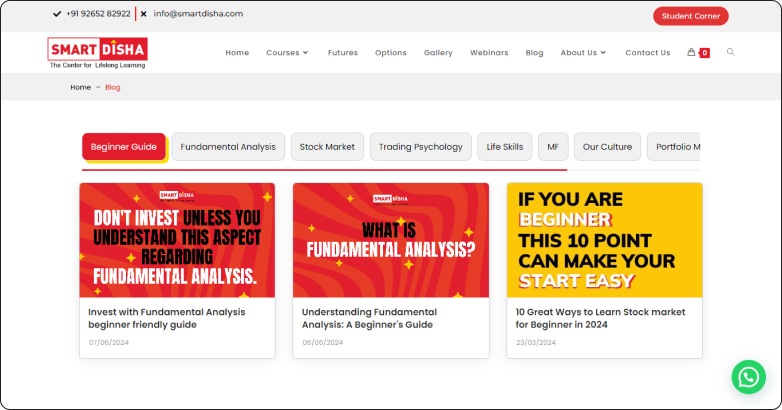
Task: Open the Gallery menu item
Action: [x=438, y=52]
